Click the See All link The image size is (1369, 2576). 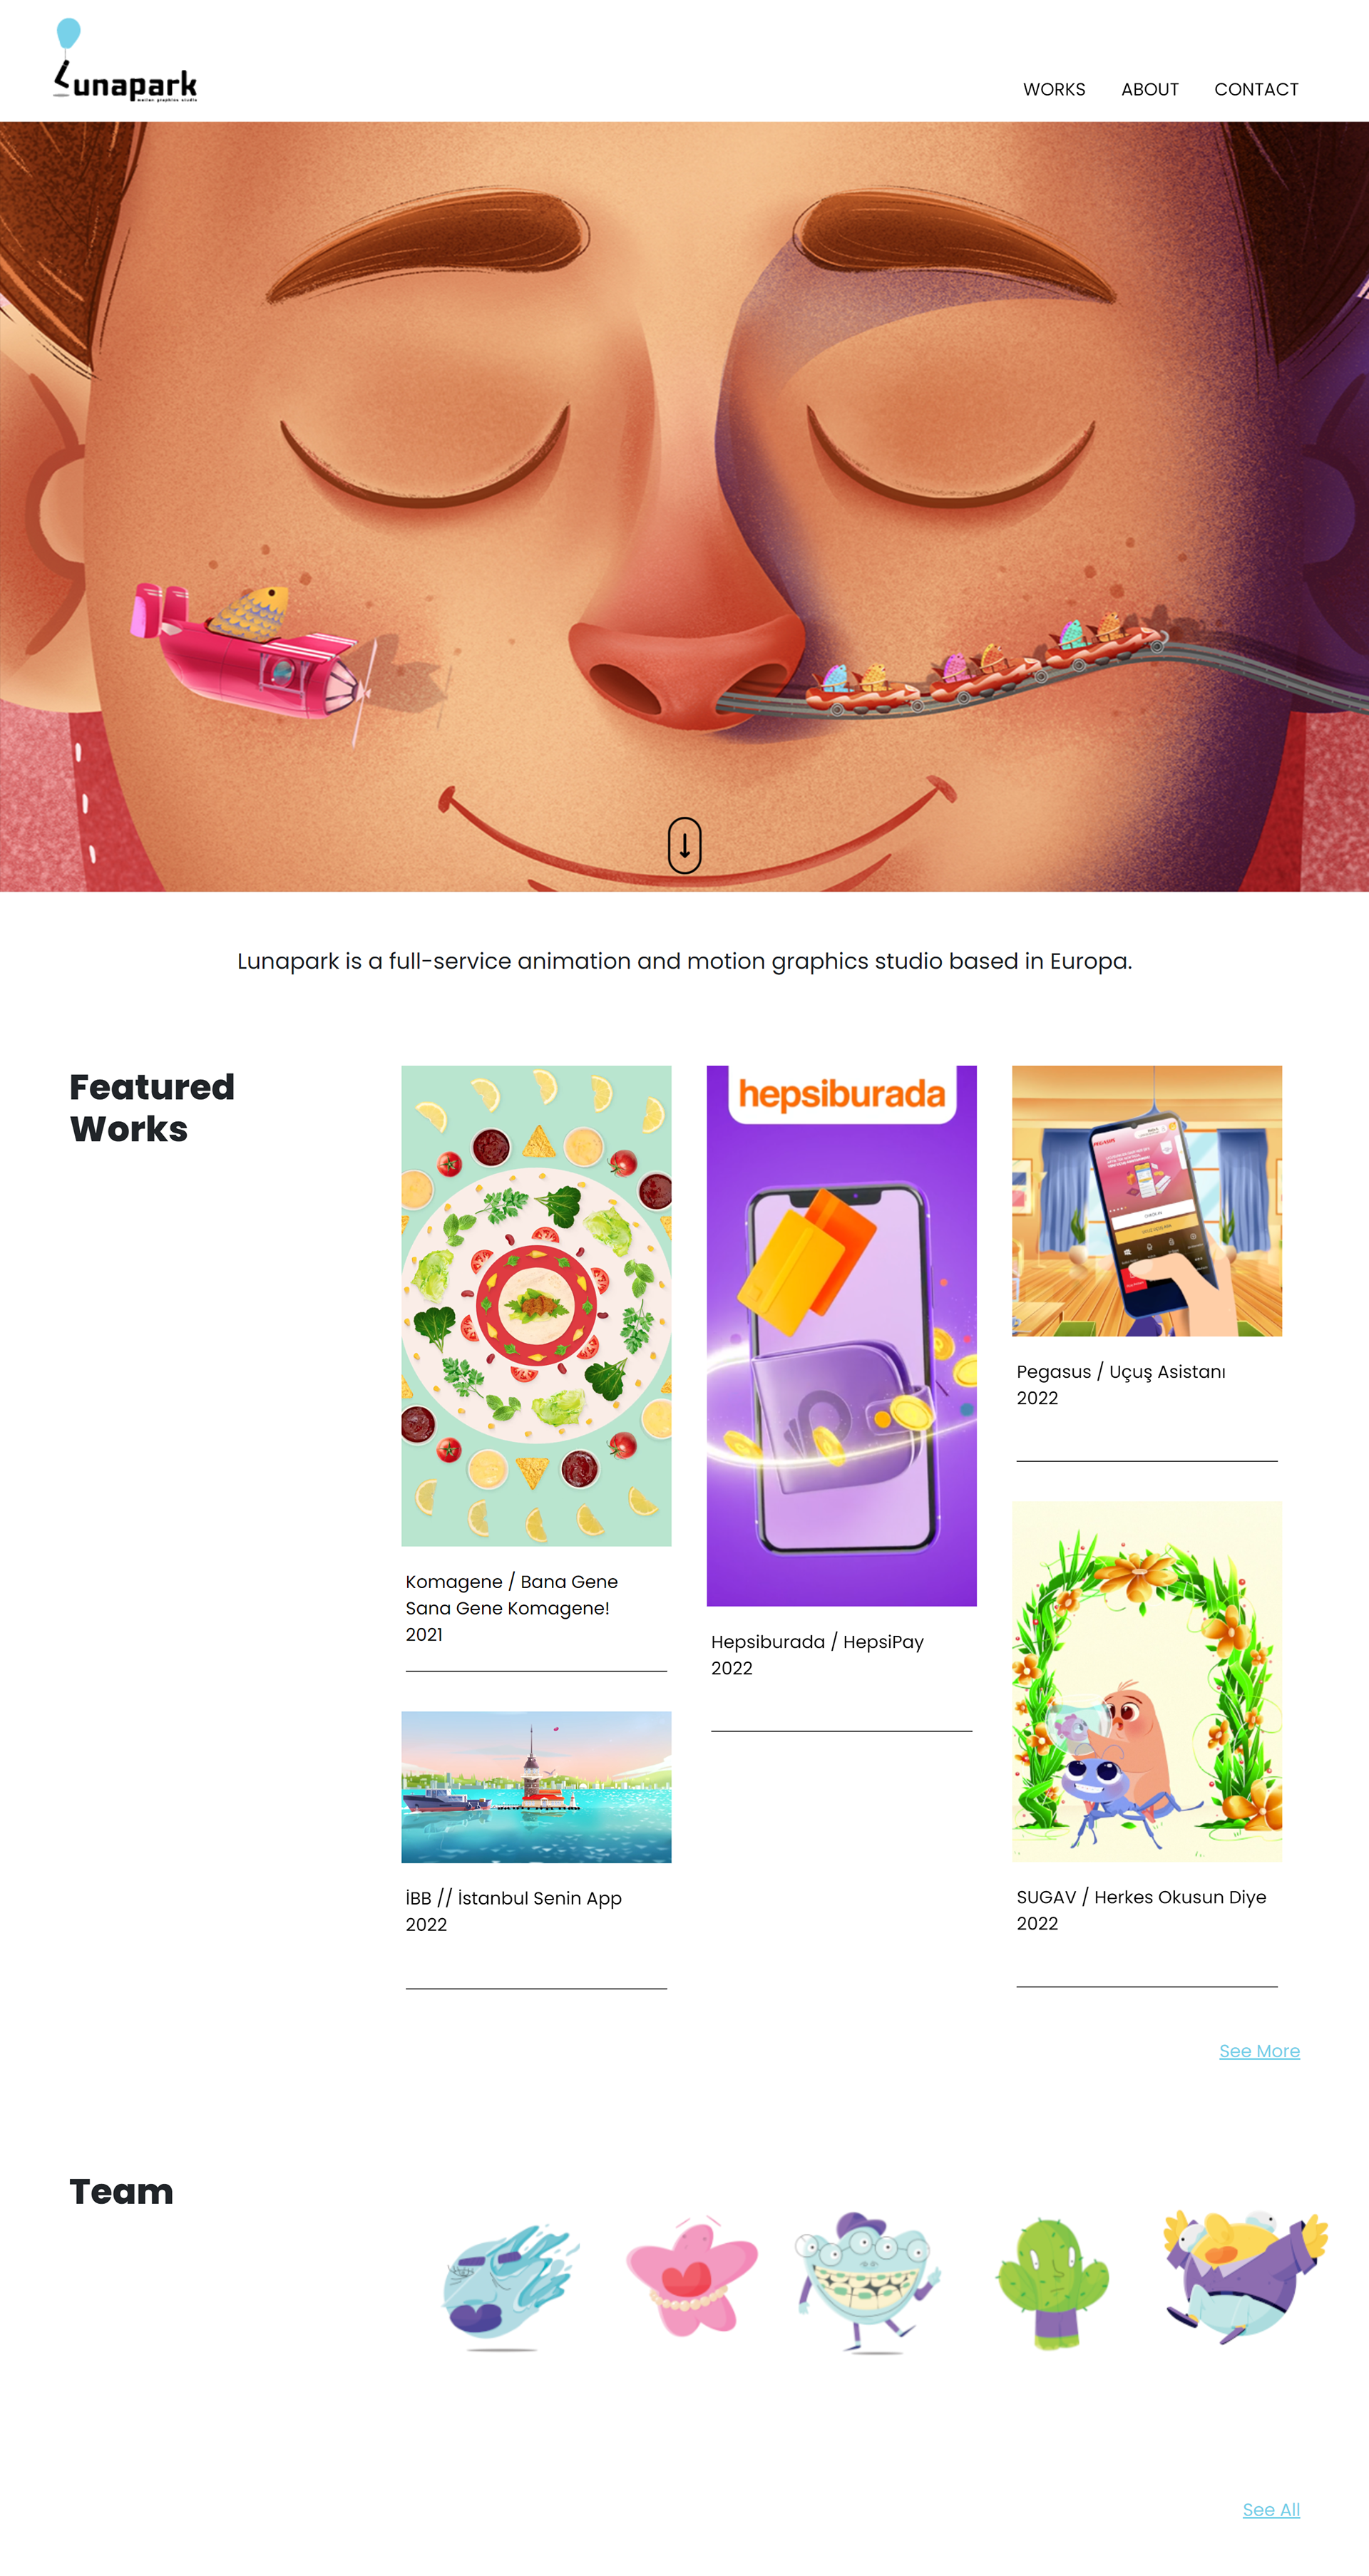tap(1271, 2509)
